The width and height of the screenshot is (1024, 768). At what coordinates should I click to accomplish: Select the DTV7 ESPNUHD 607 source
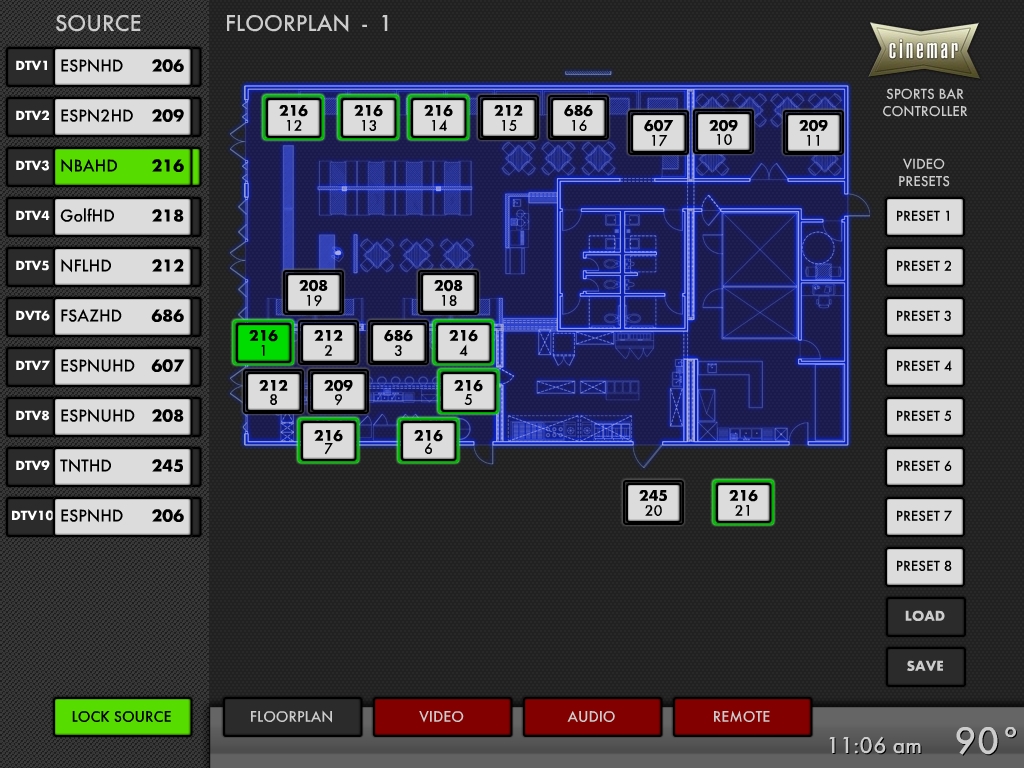coord(103,366)
